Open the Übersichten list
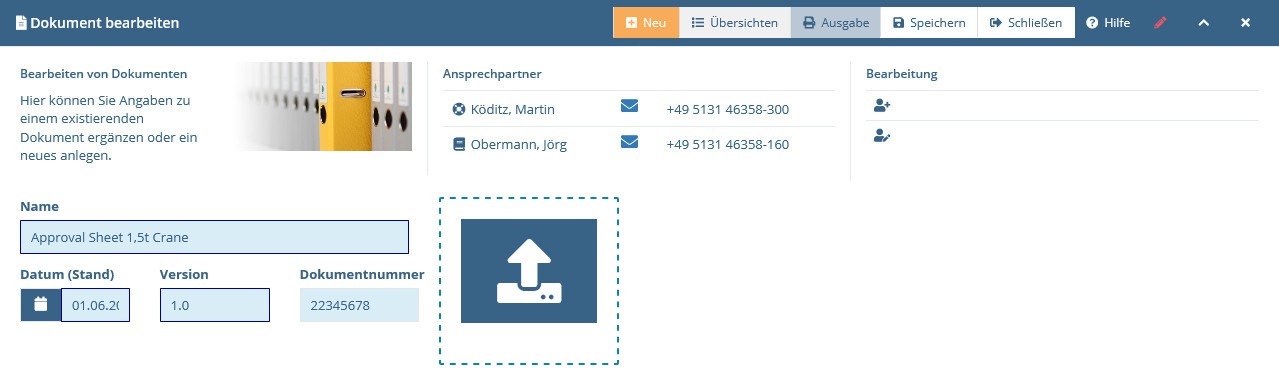Viewport: 1279px width, 368px height. coord(734,22)
